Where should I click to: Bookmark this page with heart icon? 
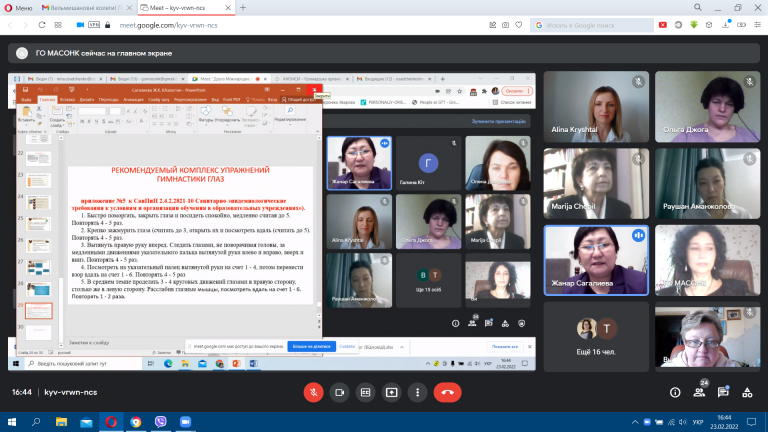point(519,25)
